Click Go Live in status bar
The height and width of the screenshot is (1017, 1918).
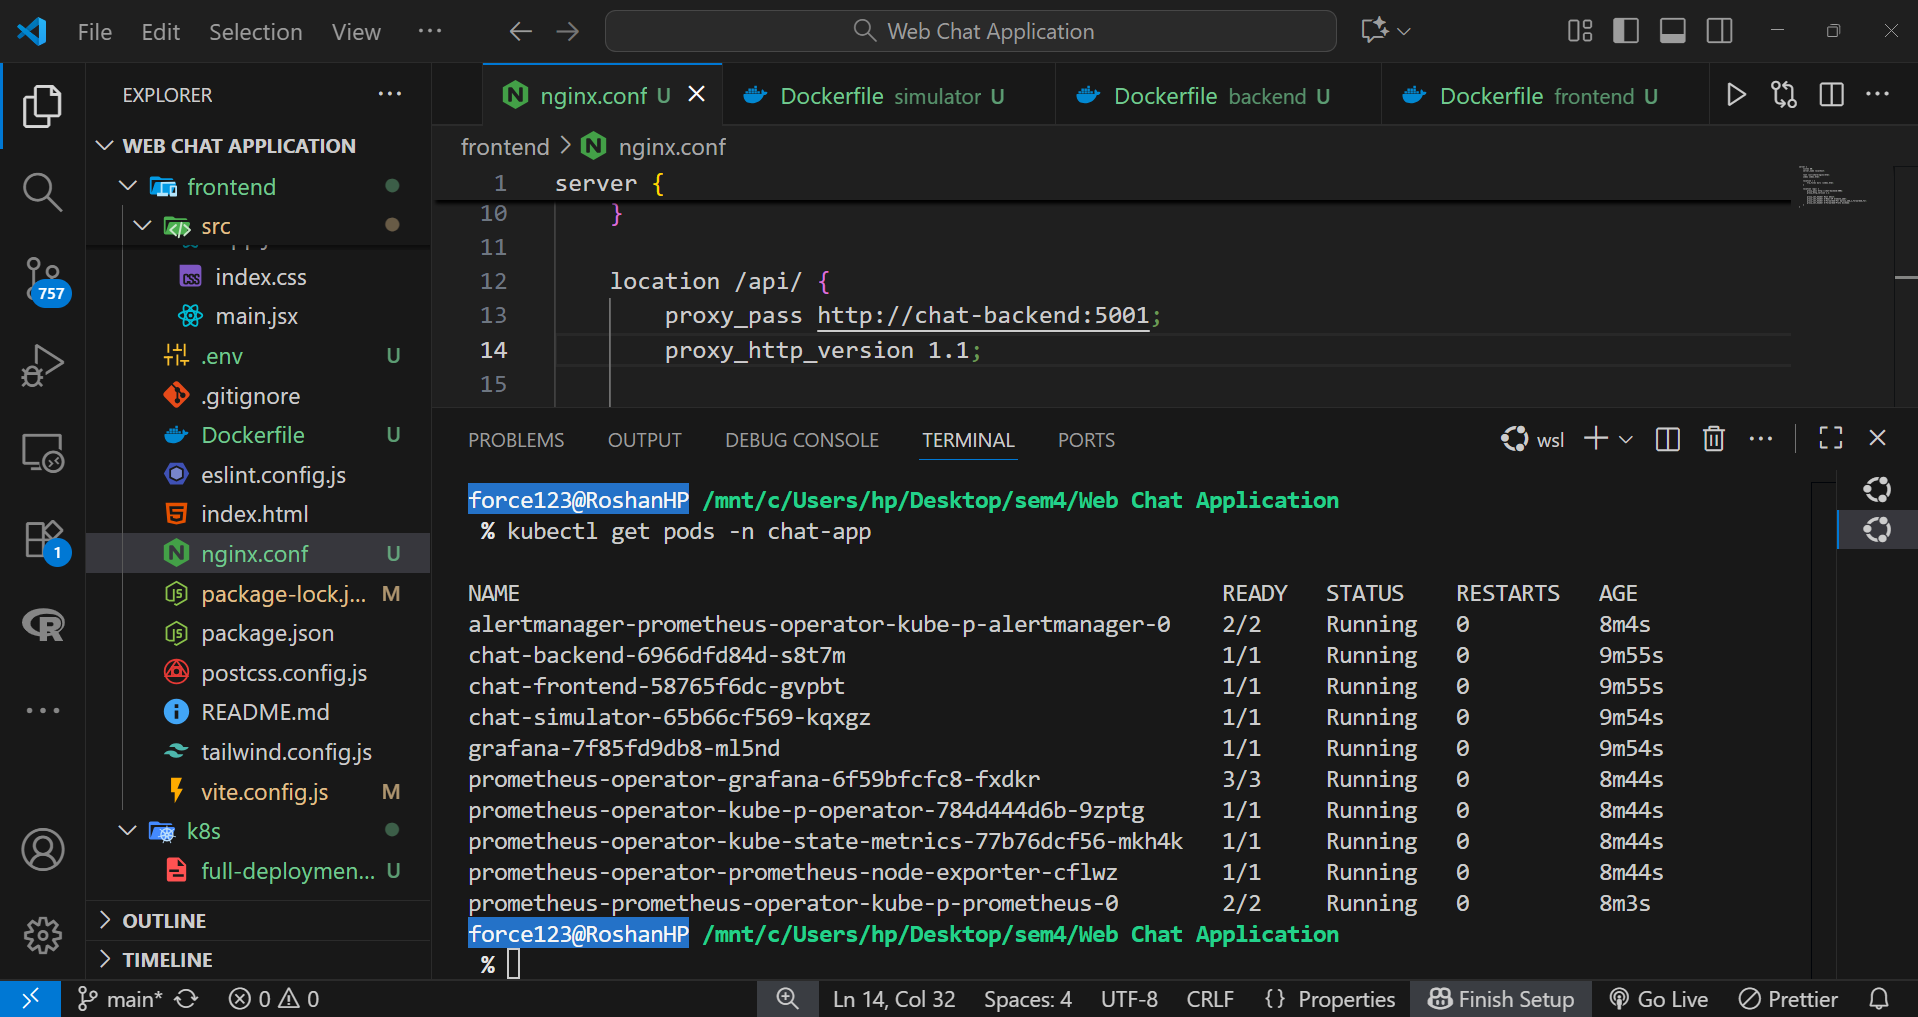coord(1658,999)
